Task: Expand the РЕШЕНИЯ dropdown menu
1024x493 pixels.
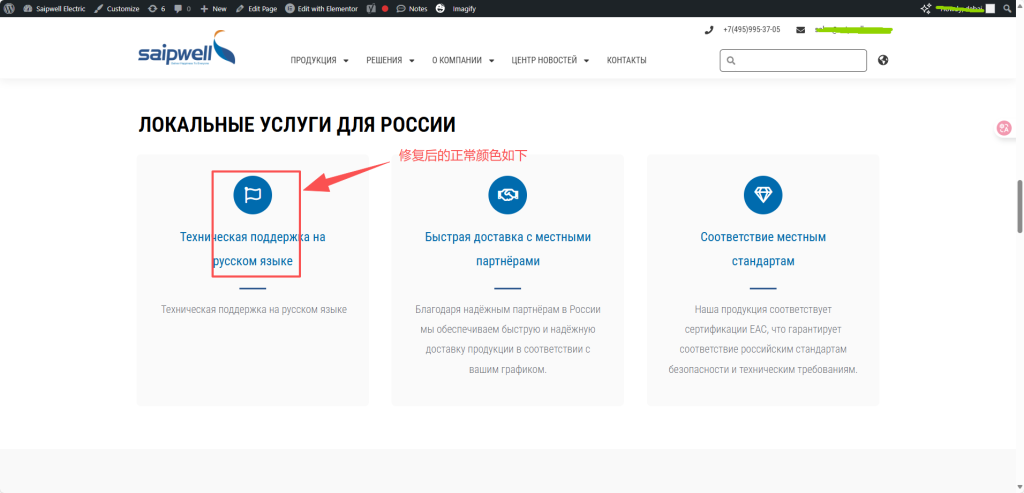Action: tap(390, 60)
